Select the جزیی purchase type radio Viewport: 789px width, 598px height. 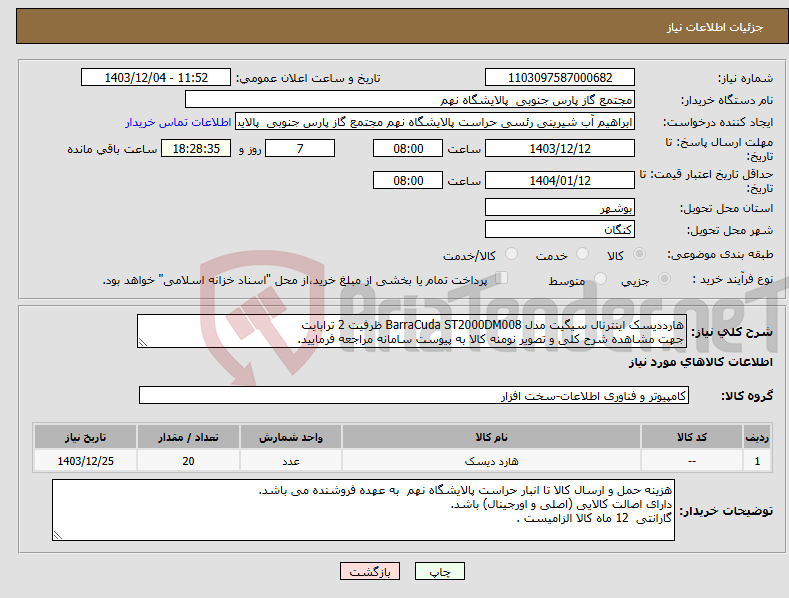(x=664, y=278)
